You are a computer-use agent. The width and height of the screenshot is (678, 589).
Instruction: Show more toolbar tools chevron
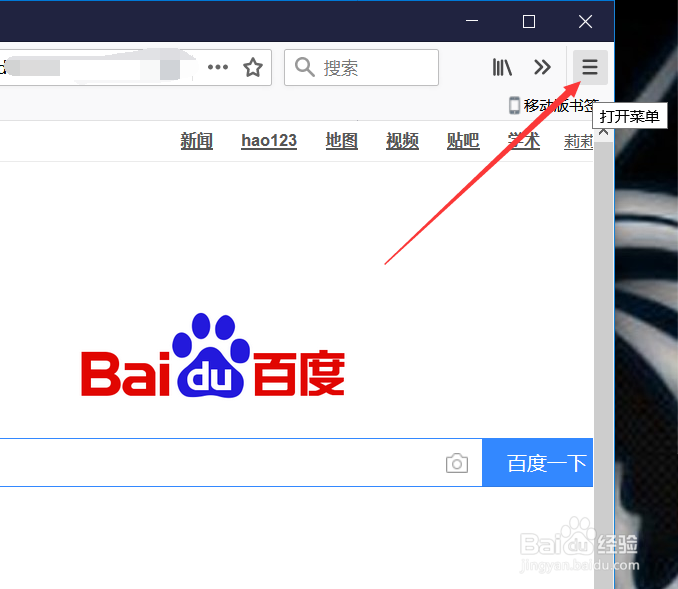coord(542,67)
